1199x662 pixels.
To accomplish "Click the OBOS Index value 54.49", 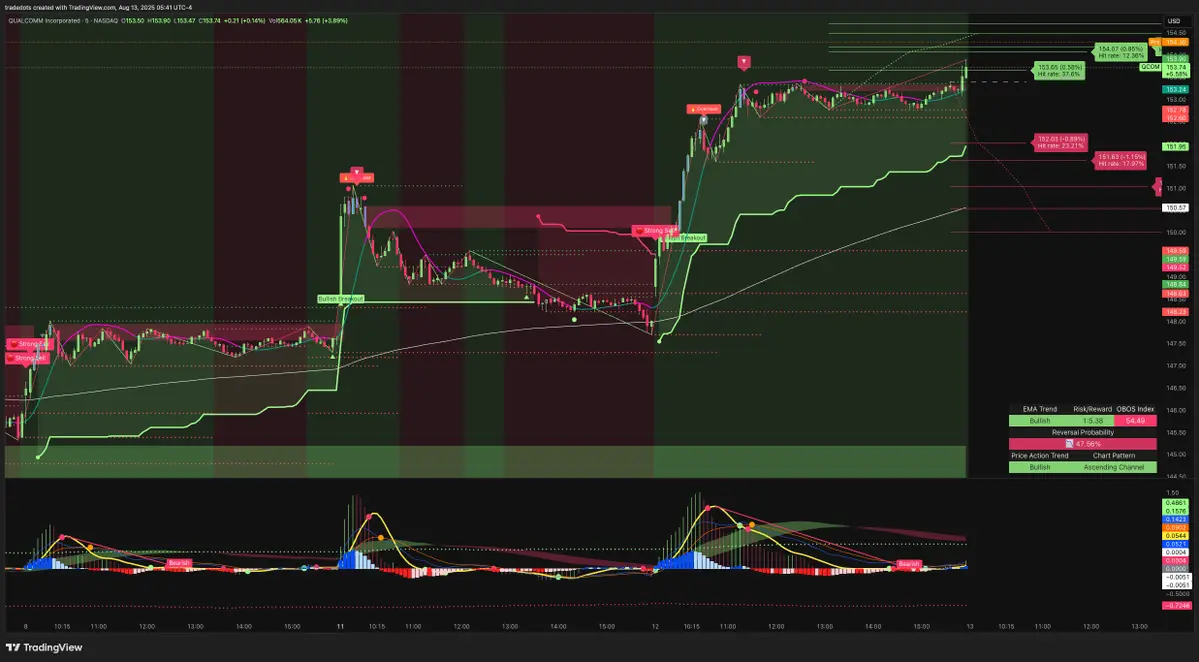I will point(1136,421).
